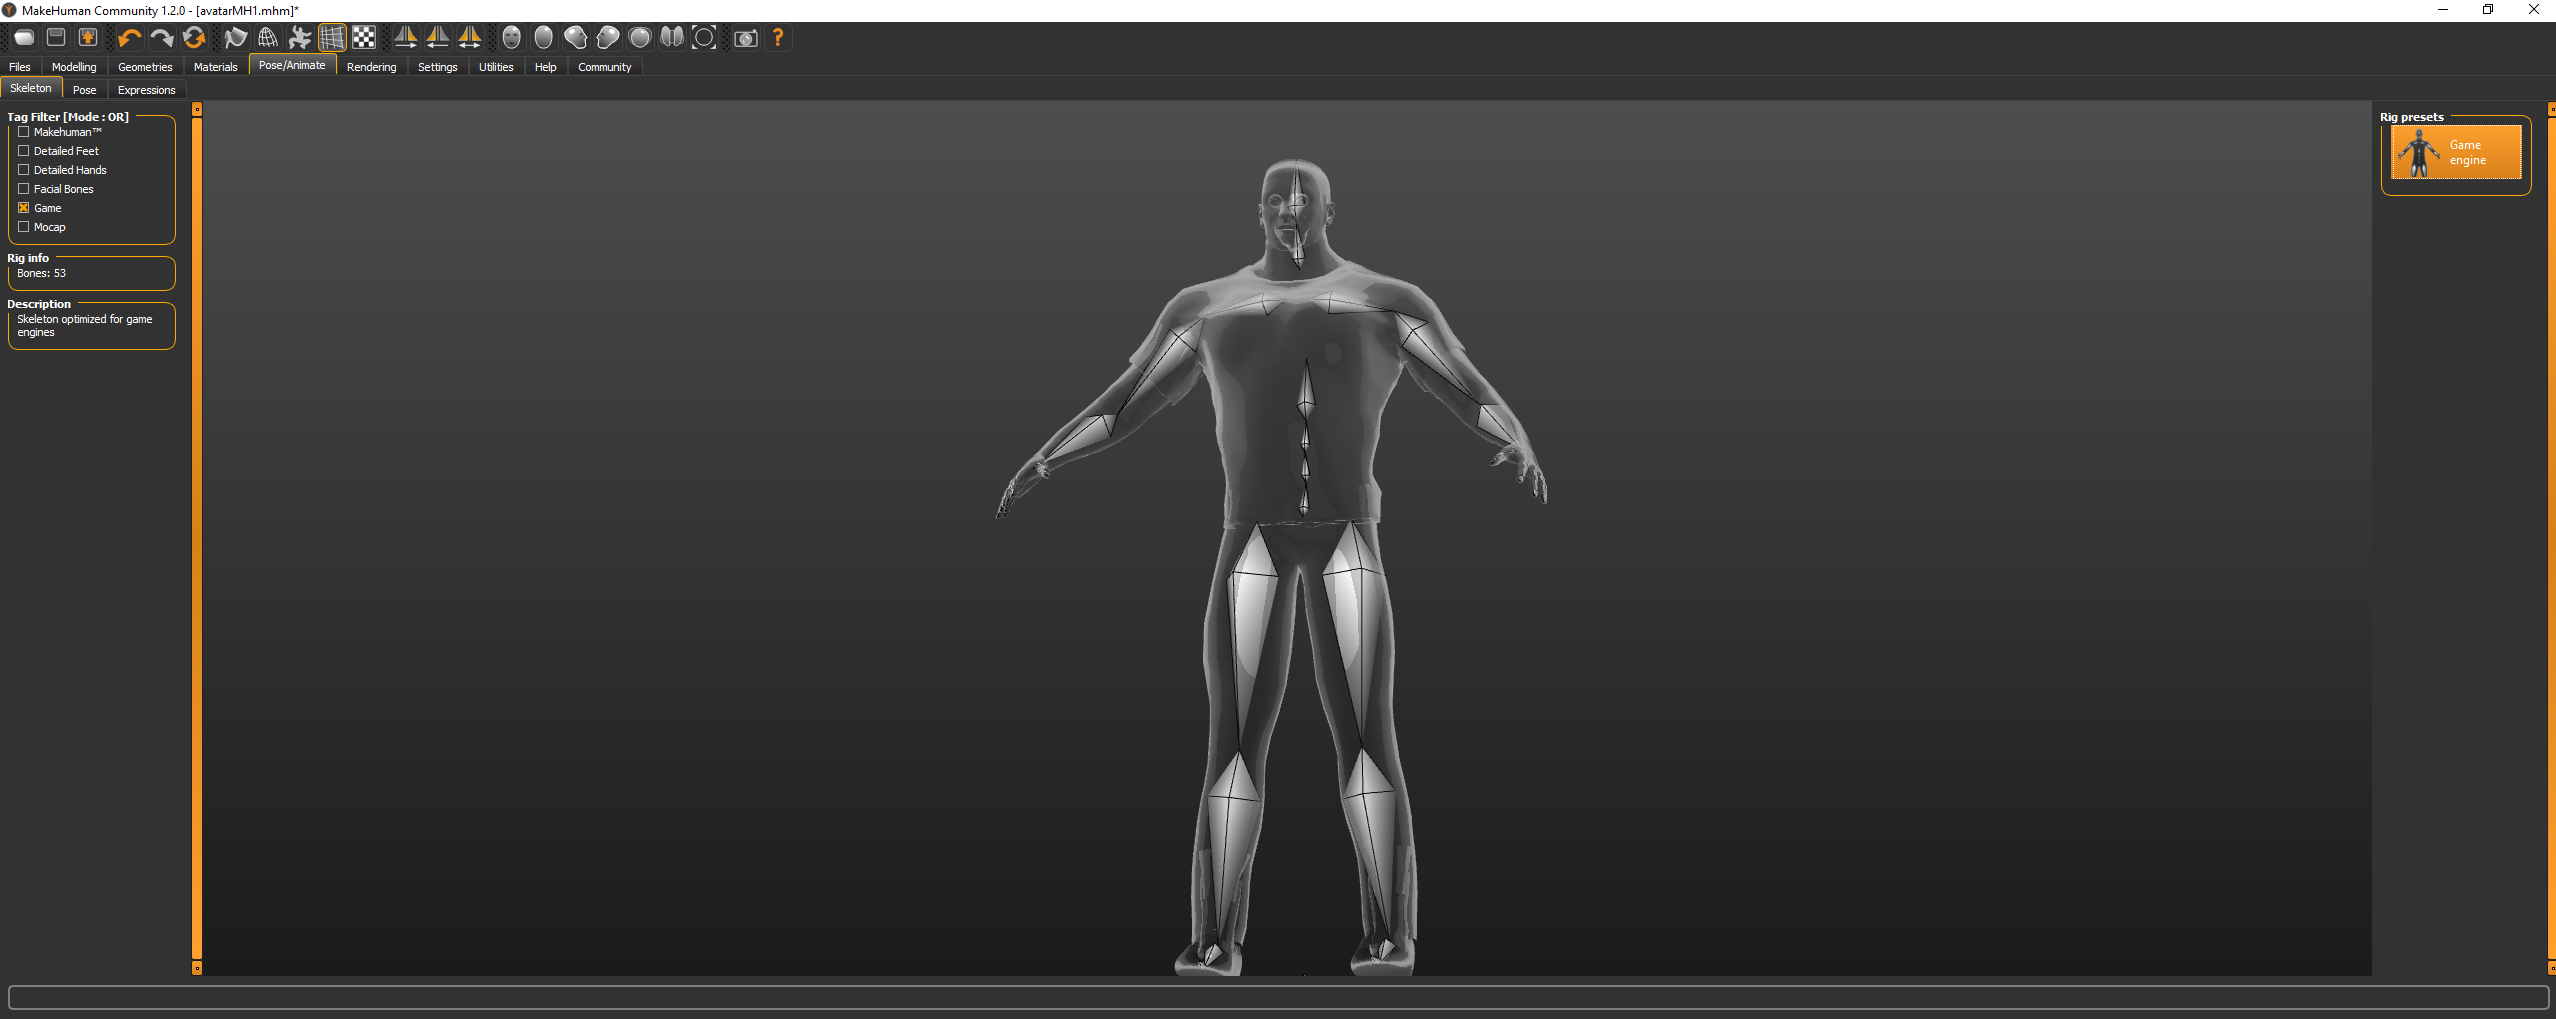Click the Redo arrow icon
The height and width of the screenshot is (1019, 2556).
point(161,38)
